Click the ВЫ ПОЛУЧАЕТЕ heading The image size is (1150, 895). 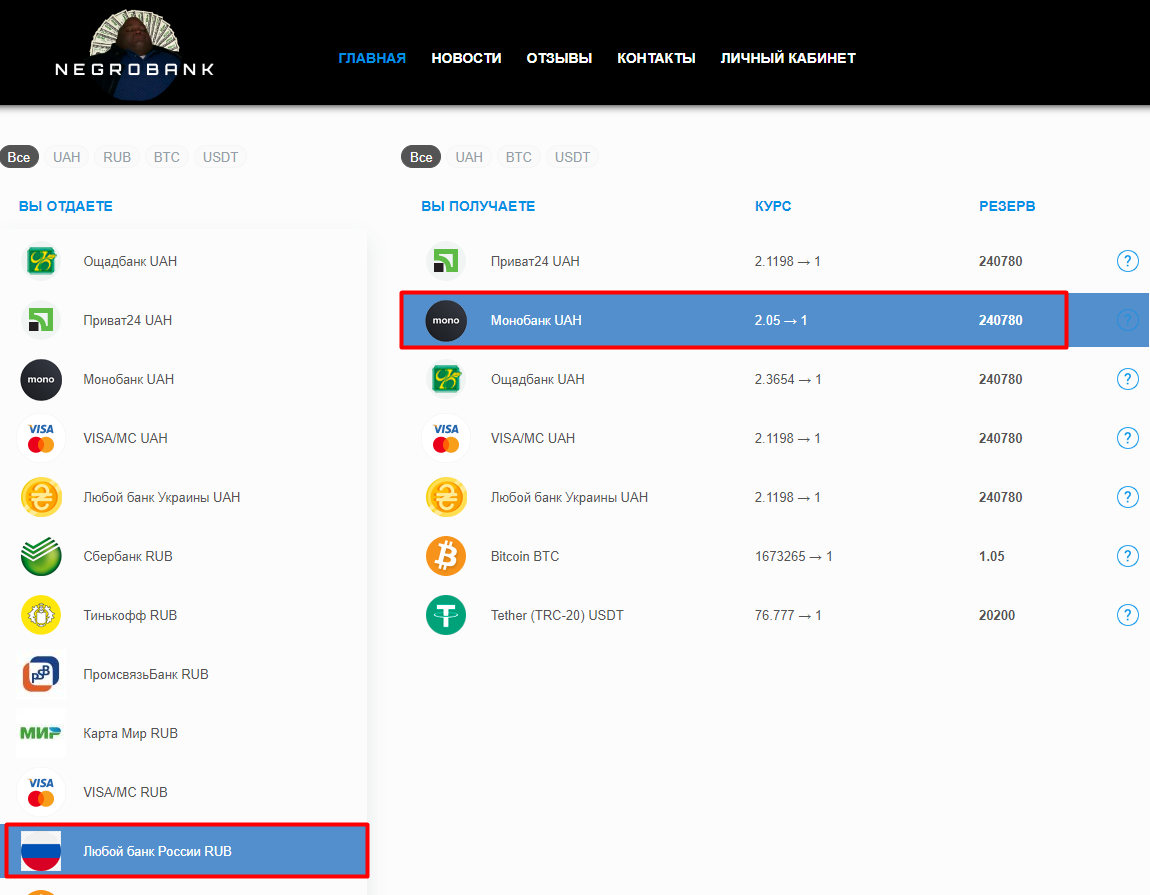coord(477,206)
